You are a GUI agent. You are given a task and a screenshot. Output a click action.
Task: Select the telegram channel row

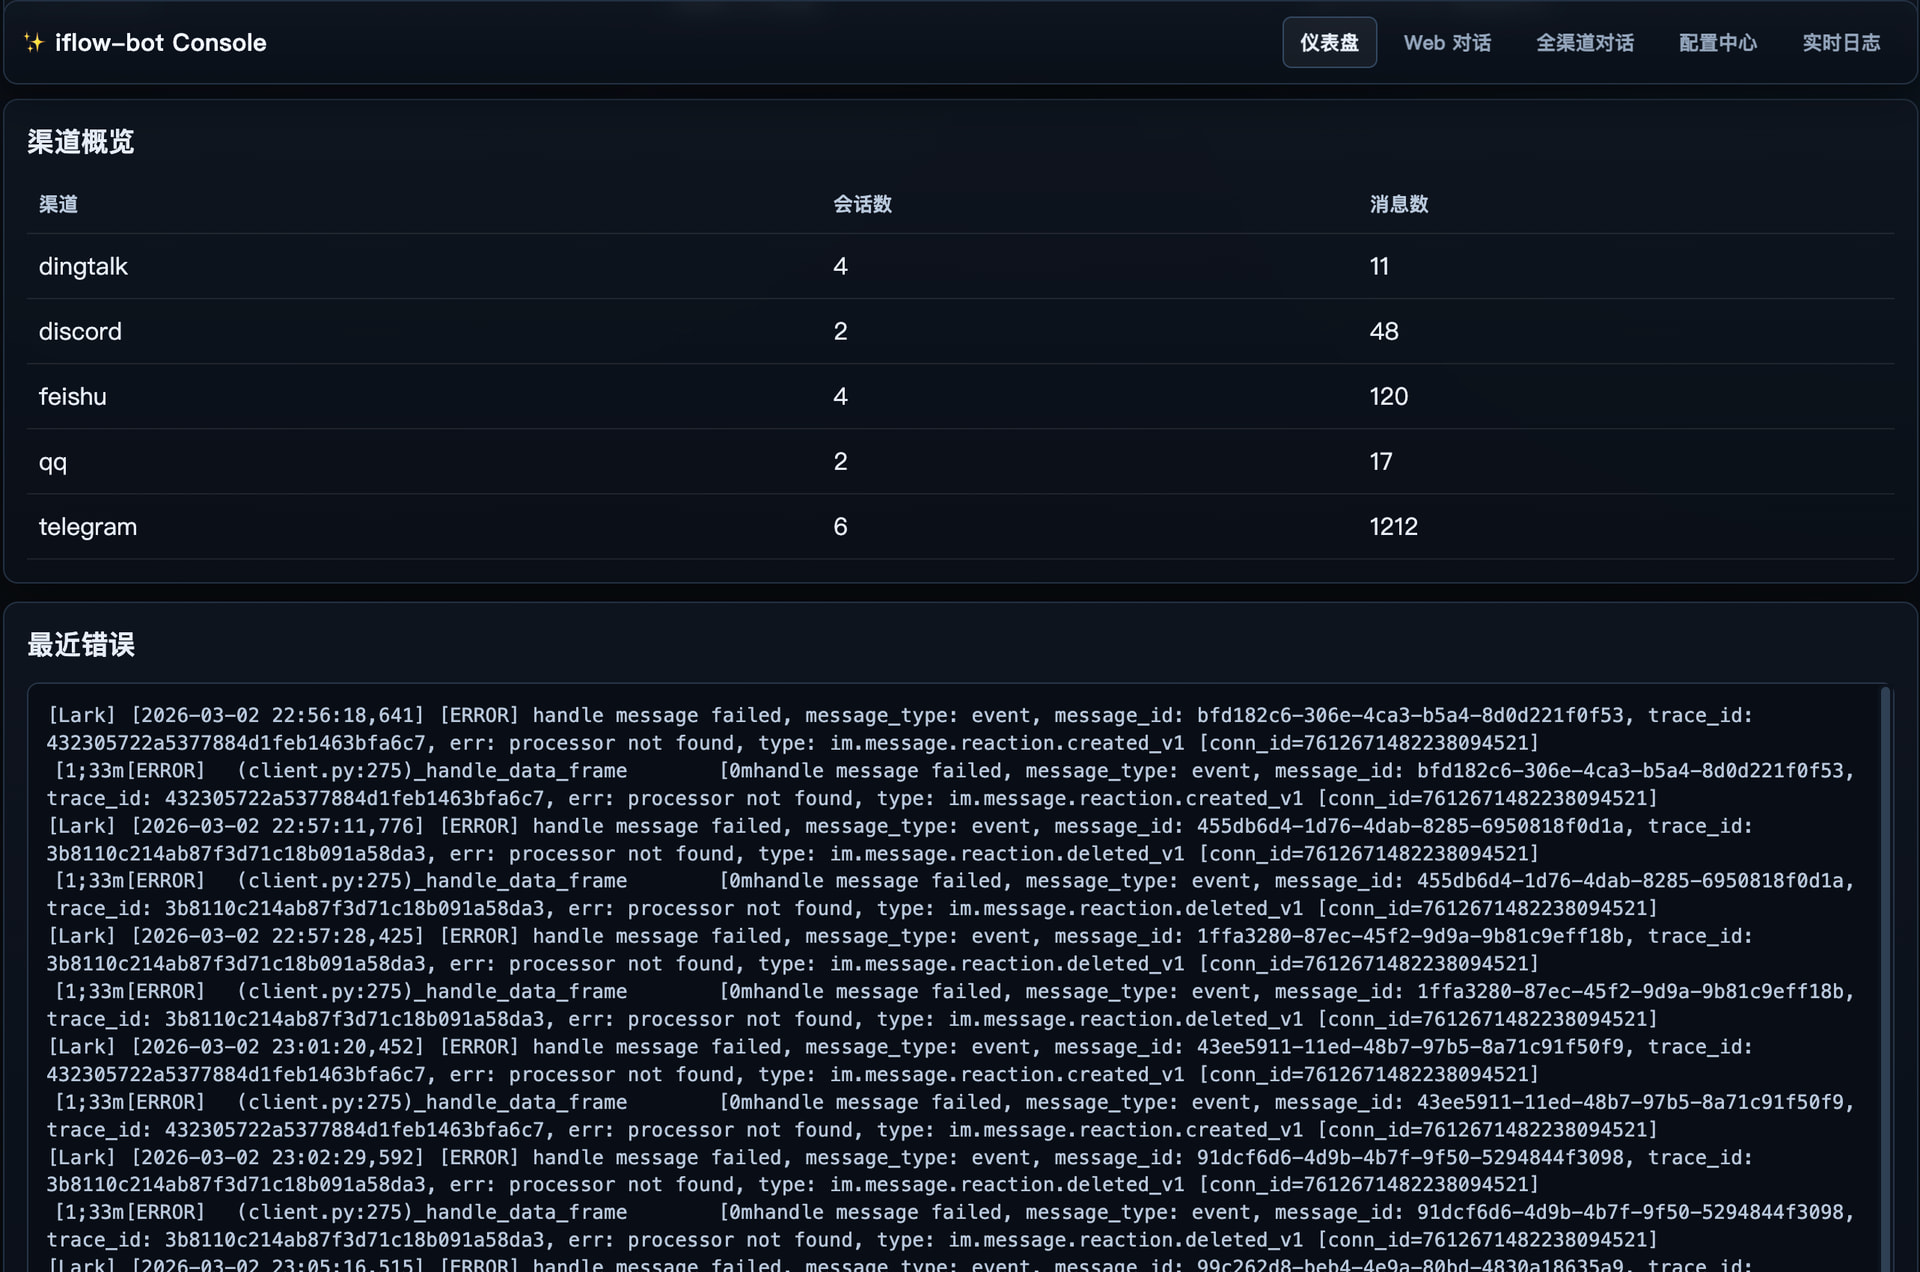pyautogui.click(x=88, y=526)
